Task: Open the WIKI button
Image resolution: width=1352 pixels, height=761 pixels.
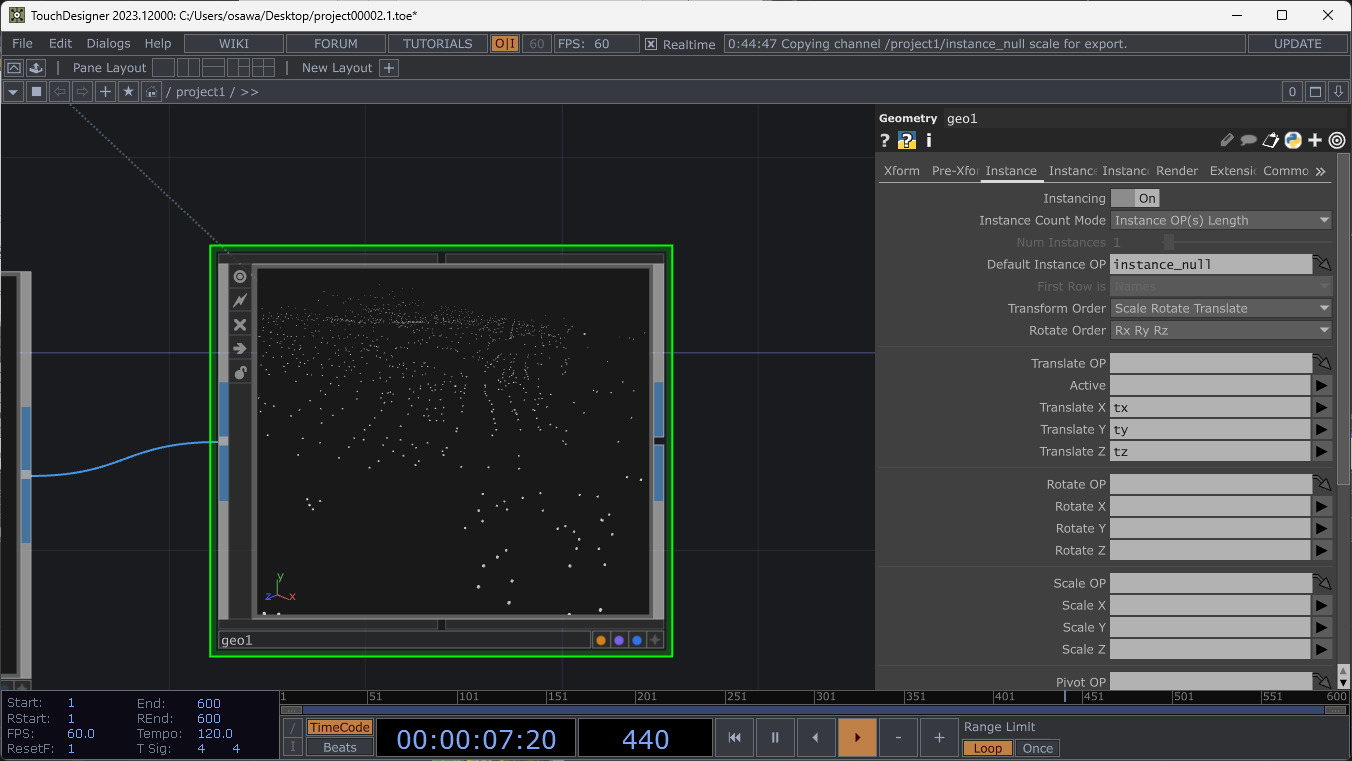Action: coord(234,44)
